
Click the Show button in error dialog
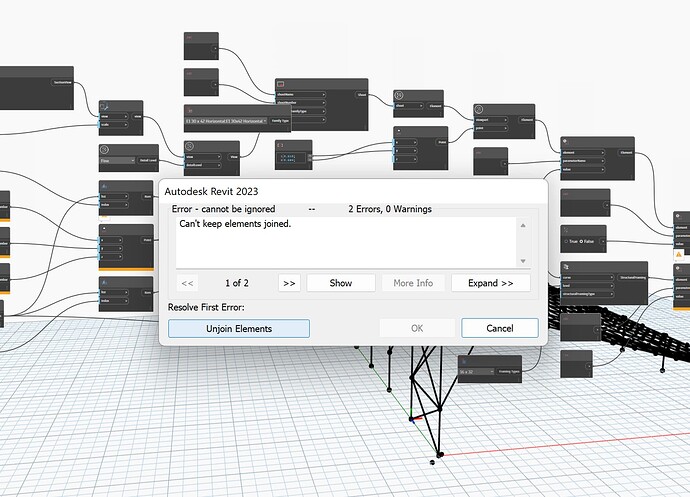click(341, 283)
